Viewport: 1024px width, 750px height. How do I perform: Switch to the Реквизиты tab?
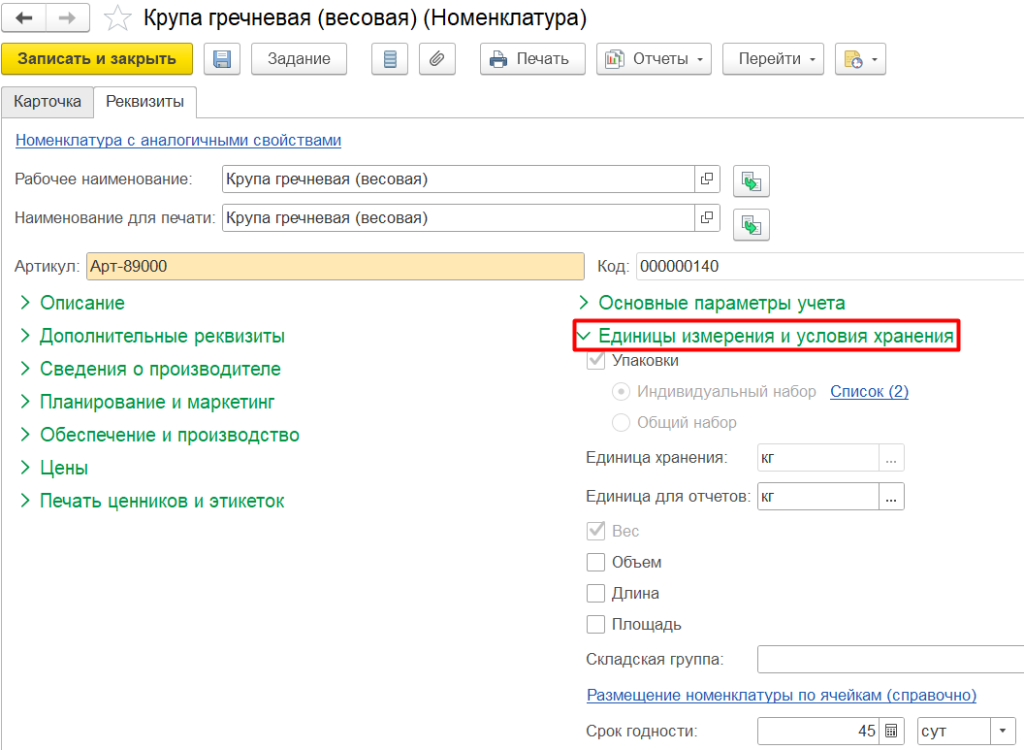[x=145, y=102]
